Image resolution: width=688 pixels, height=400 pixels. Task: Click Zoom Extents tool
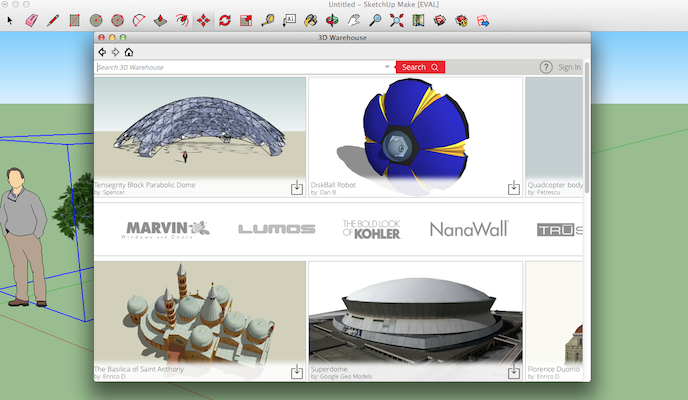pyautogui.click(x=397, y=20)
